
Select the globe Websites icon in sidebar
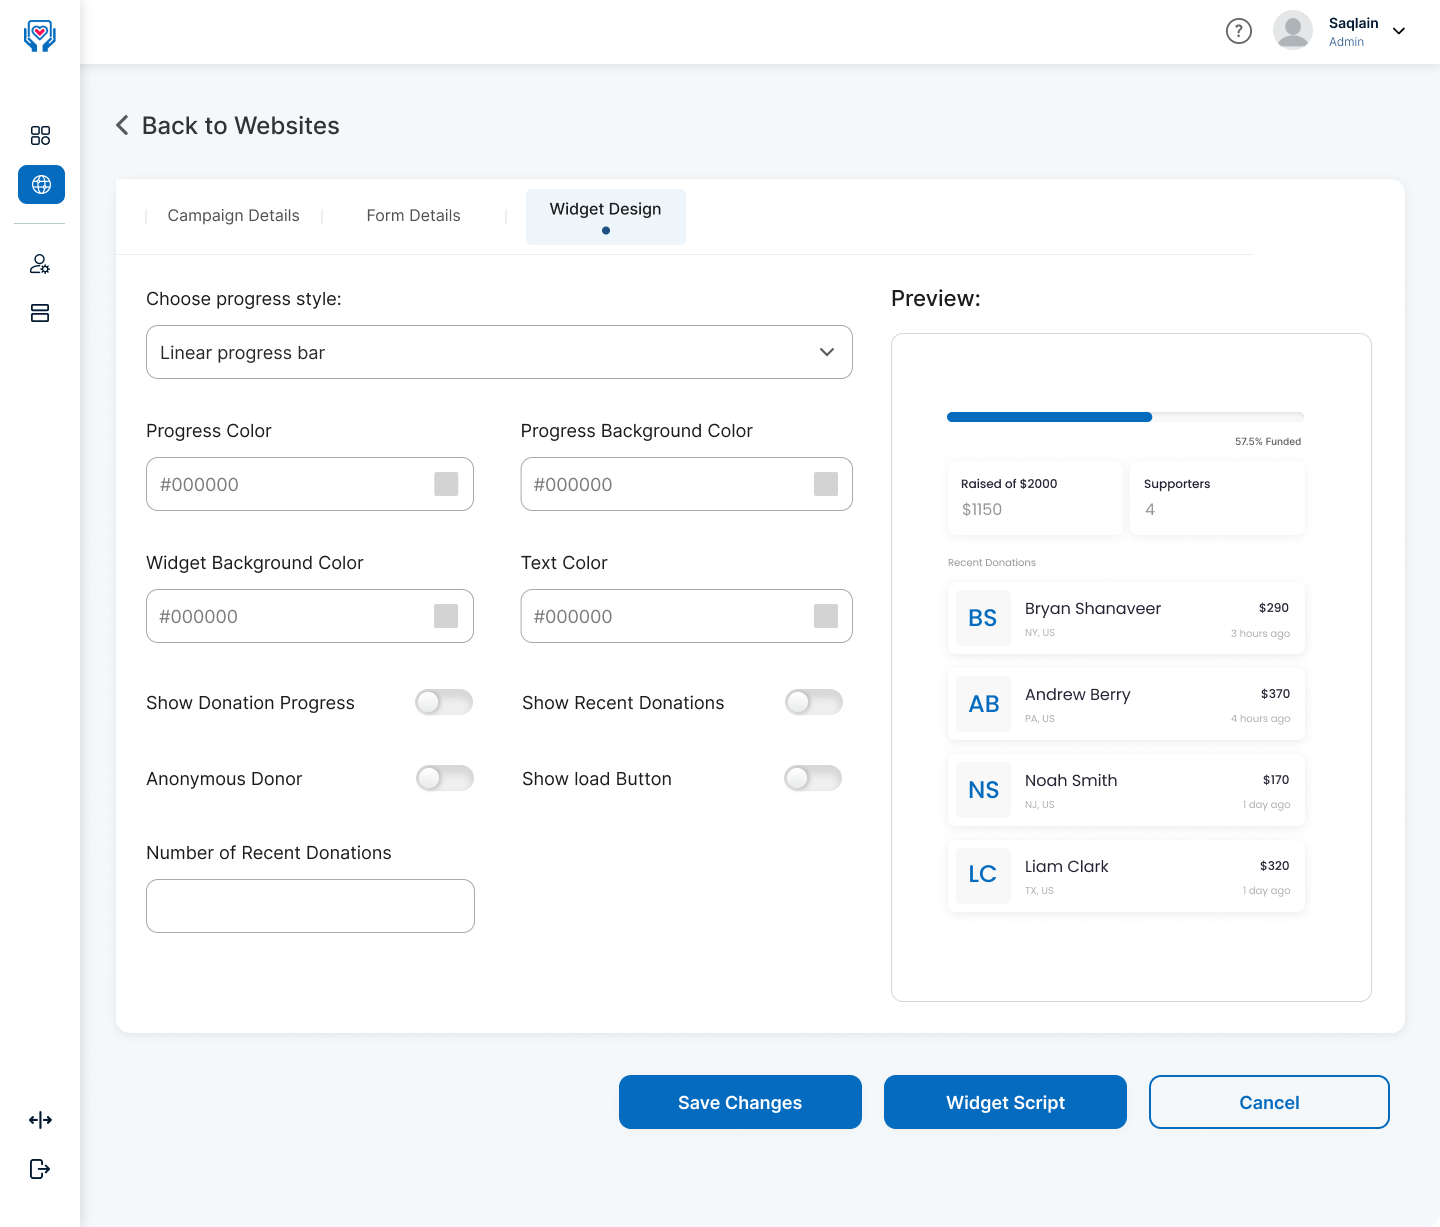click(41, 184)
